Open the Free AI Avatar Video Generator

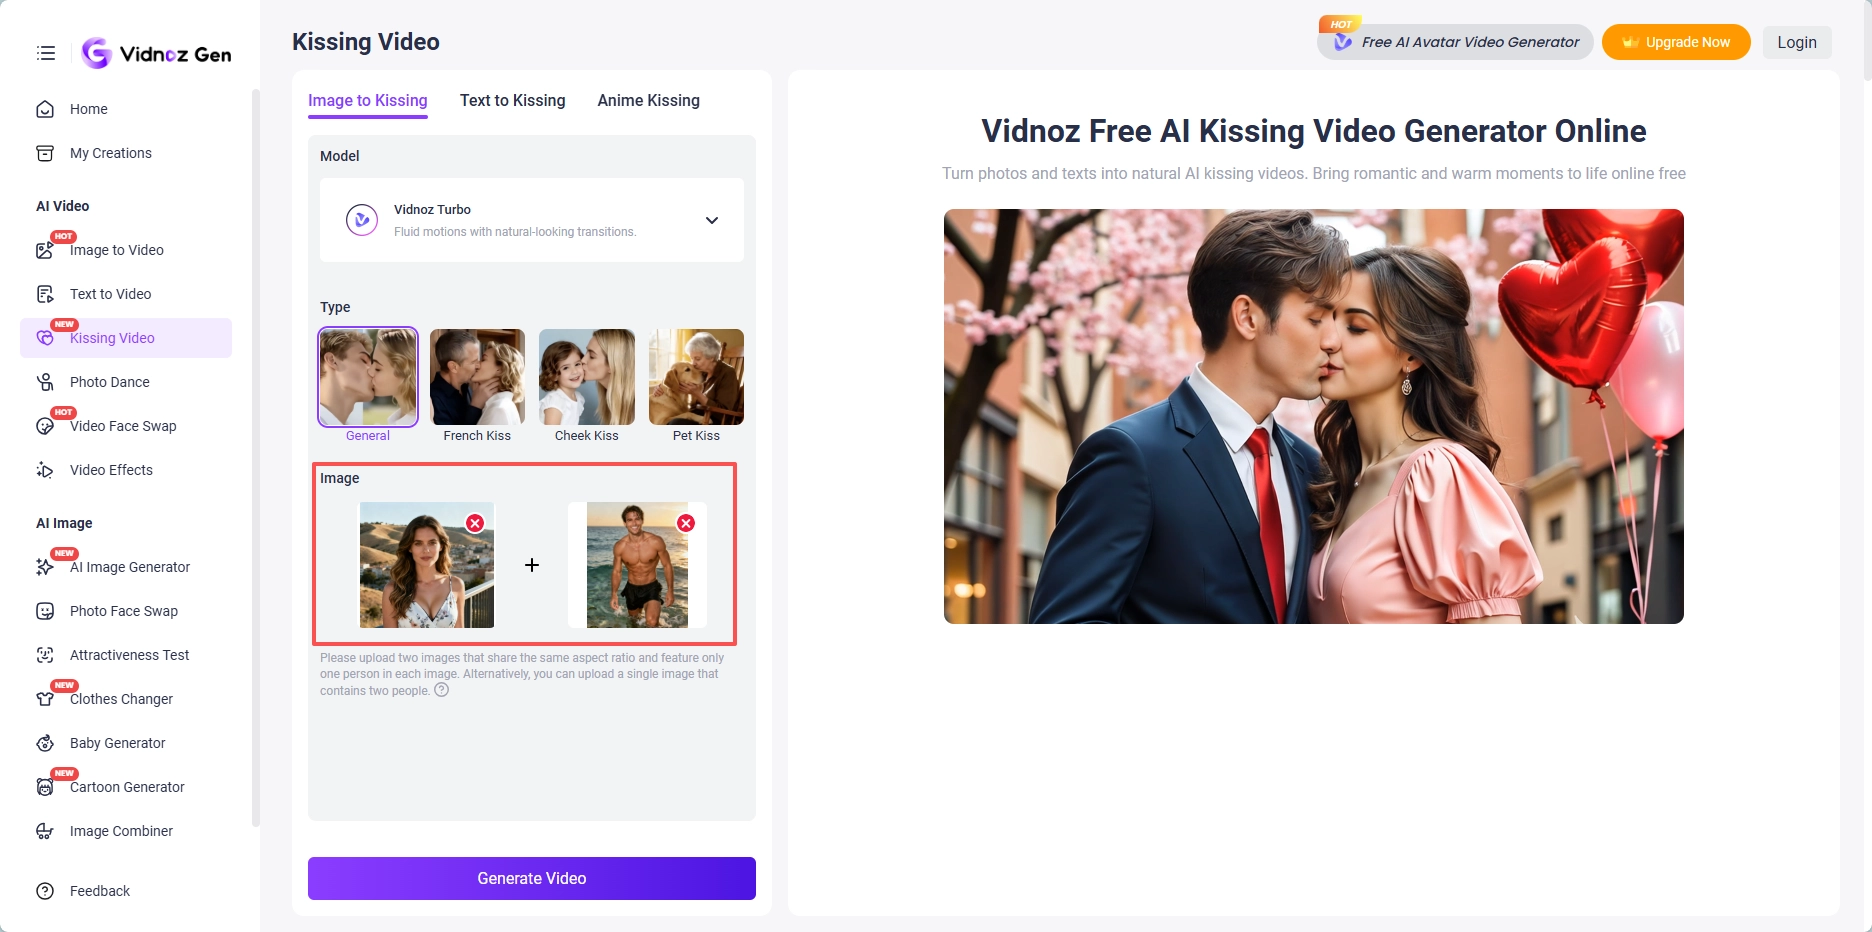click(x=1454, y=42)
